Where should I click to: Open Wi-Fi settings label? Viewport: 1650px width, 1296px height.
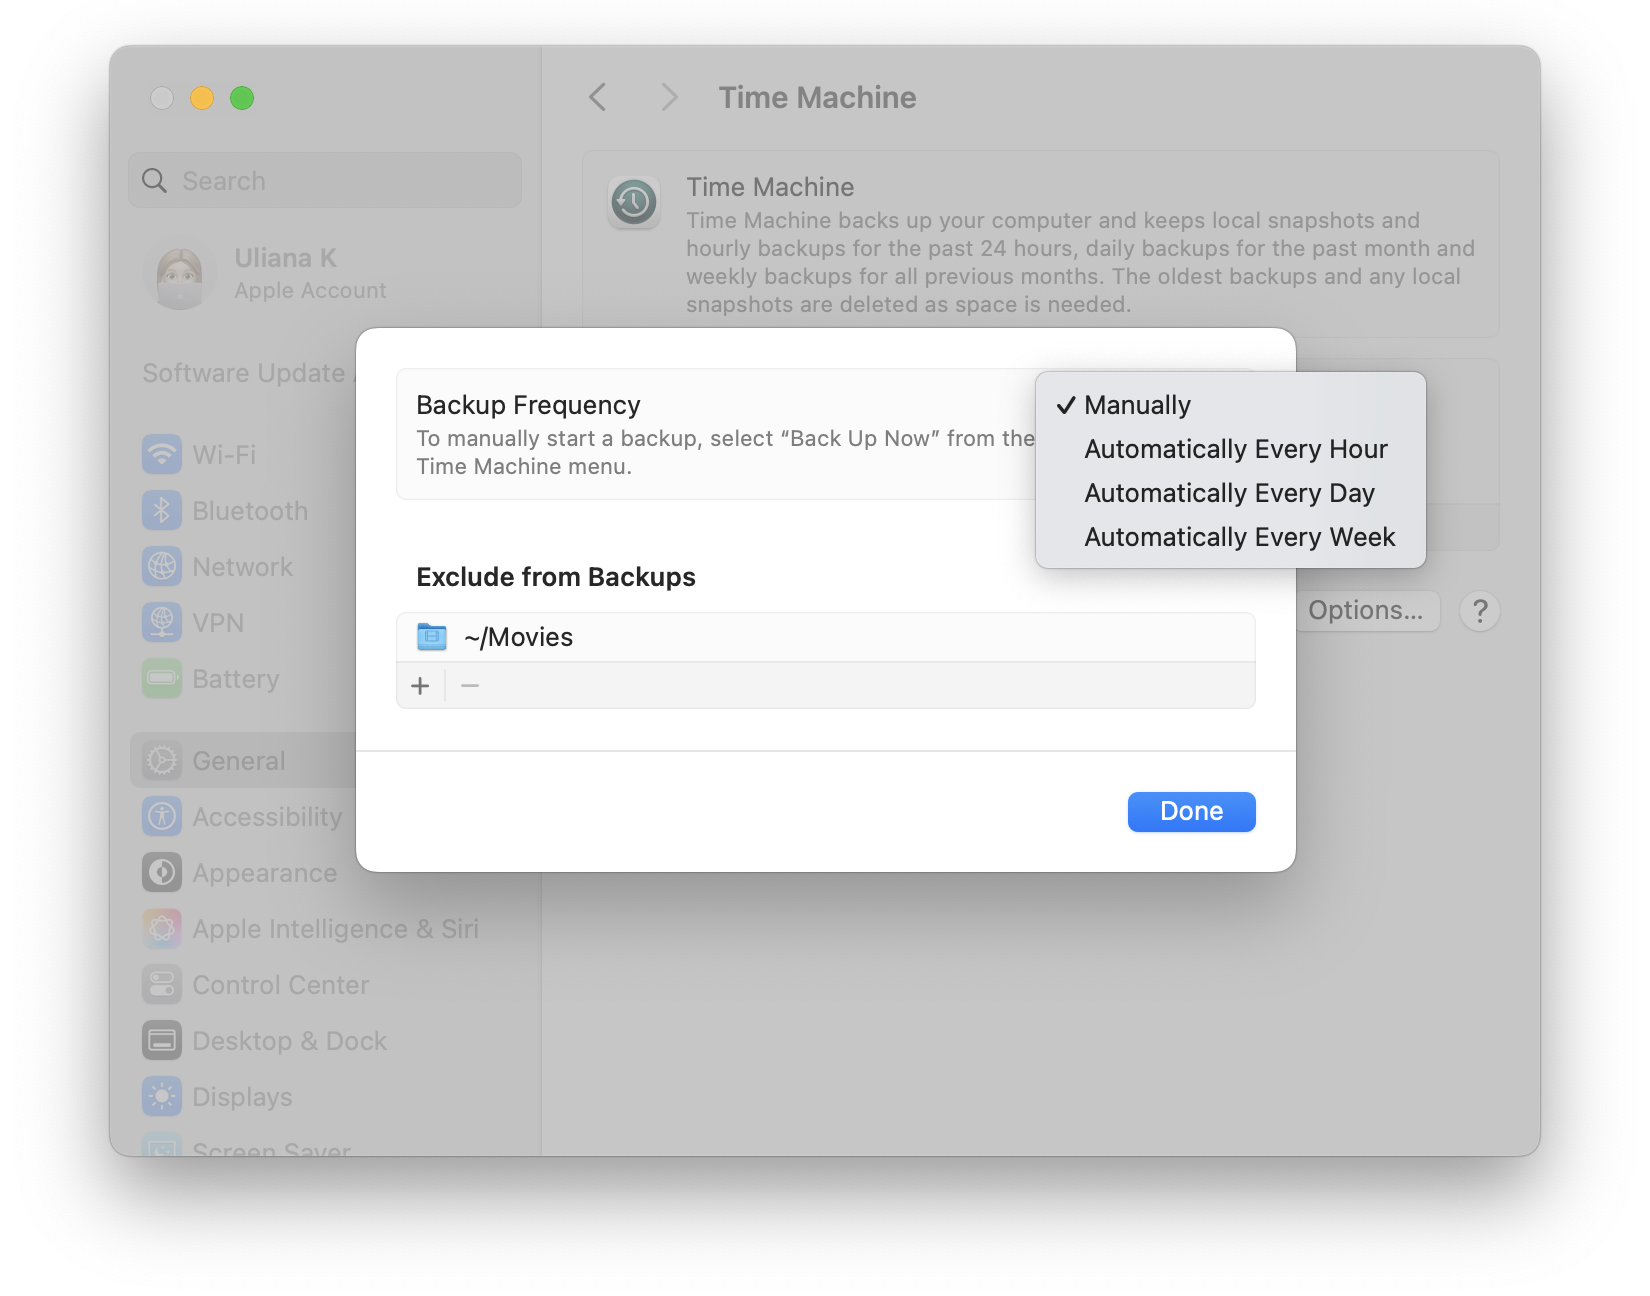point(224,455)
